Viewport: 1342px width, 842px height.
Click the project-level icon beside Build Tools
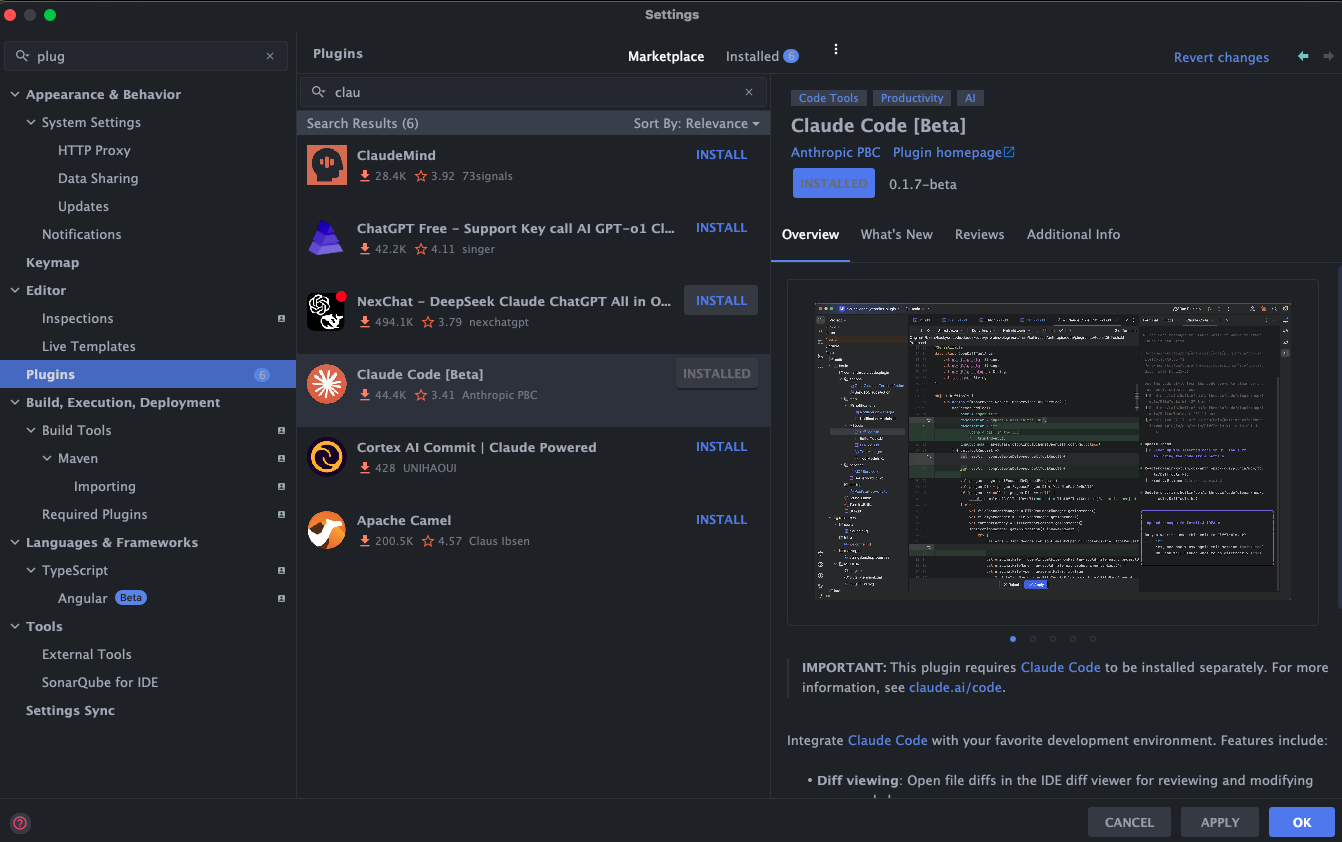tap(281, 431)
